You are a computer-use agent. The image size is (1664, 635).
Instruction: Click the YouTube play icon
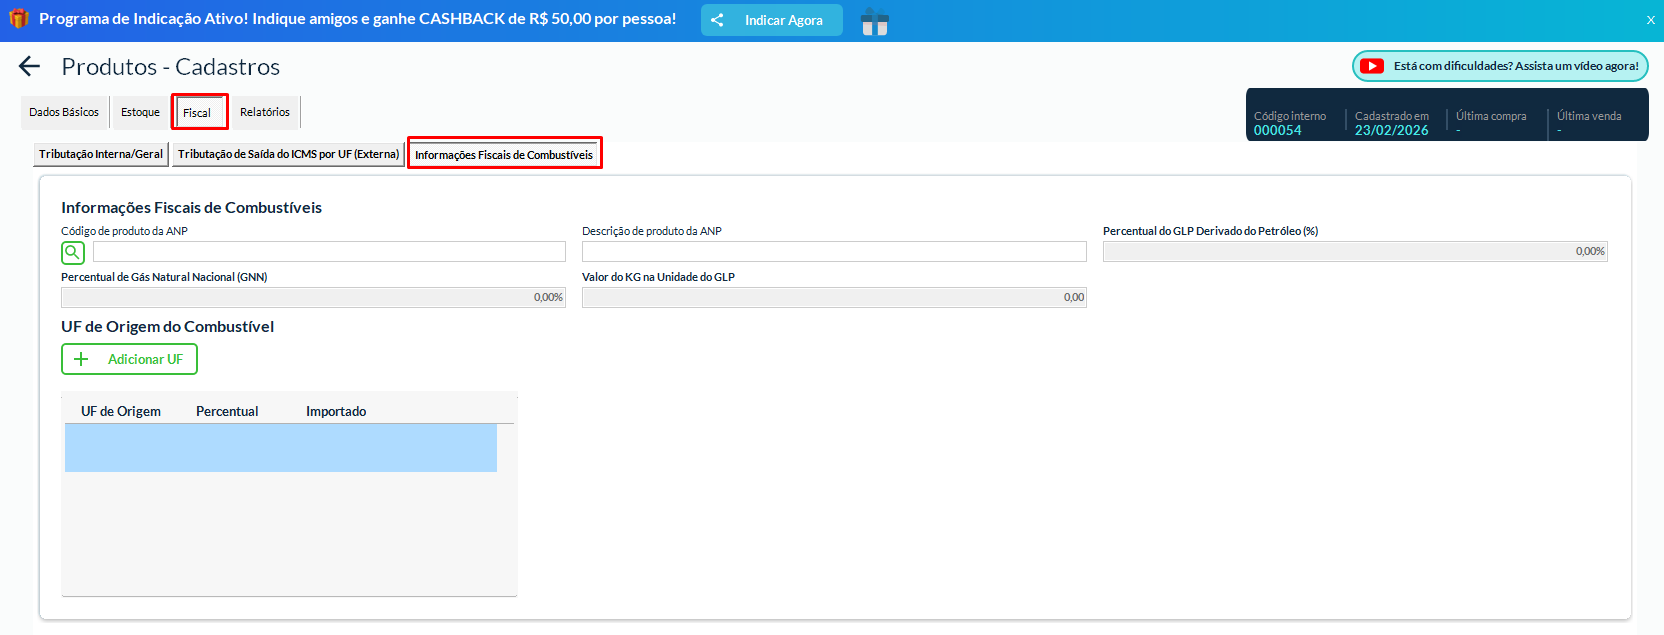coord(1372,66)
